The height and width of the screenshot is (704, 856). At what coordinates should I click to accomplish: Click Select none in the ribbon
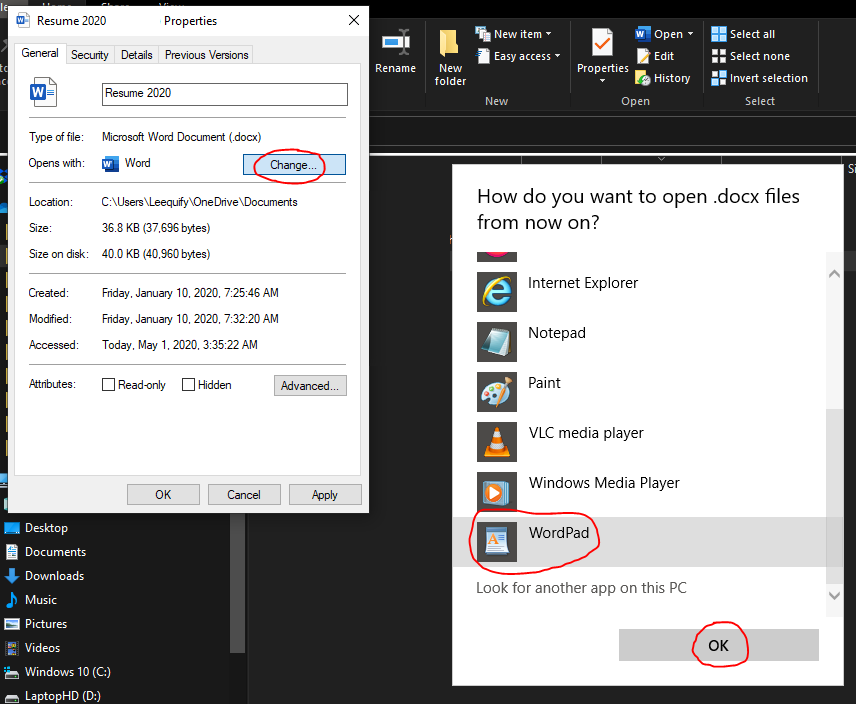751,56
